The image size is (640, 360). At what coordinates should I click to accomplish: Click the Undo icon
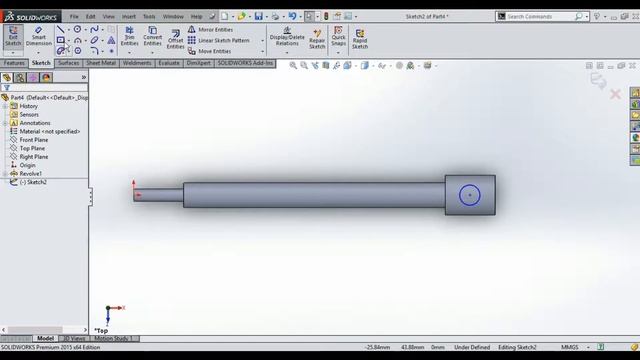292,16
